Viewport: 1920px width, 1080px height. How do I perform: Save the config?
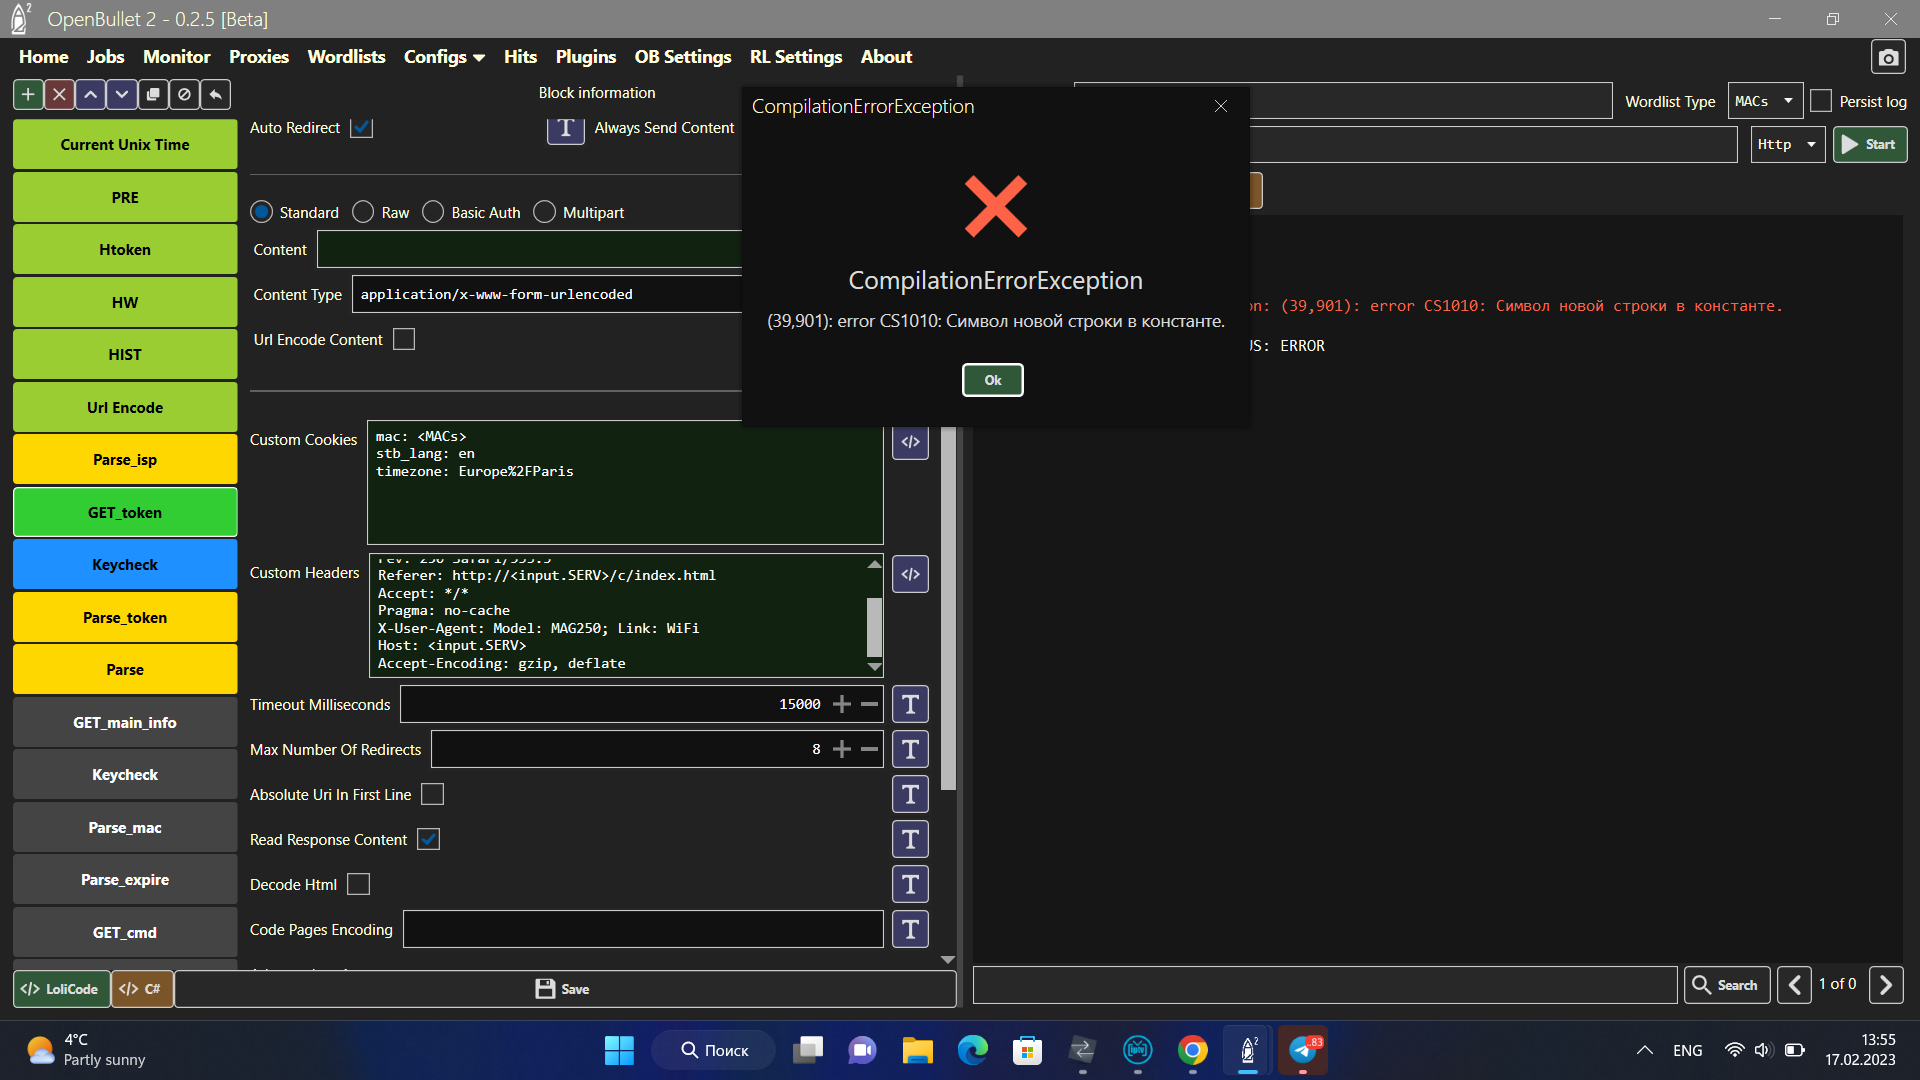tap(564, 989)
